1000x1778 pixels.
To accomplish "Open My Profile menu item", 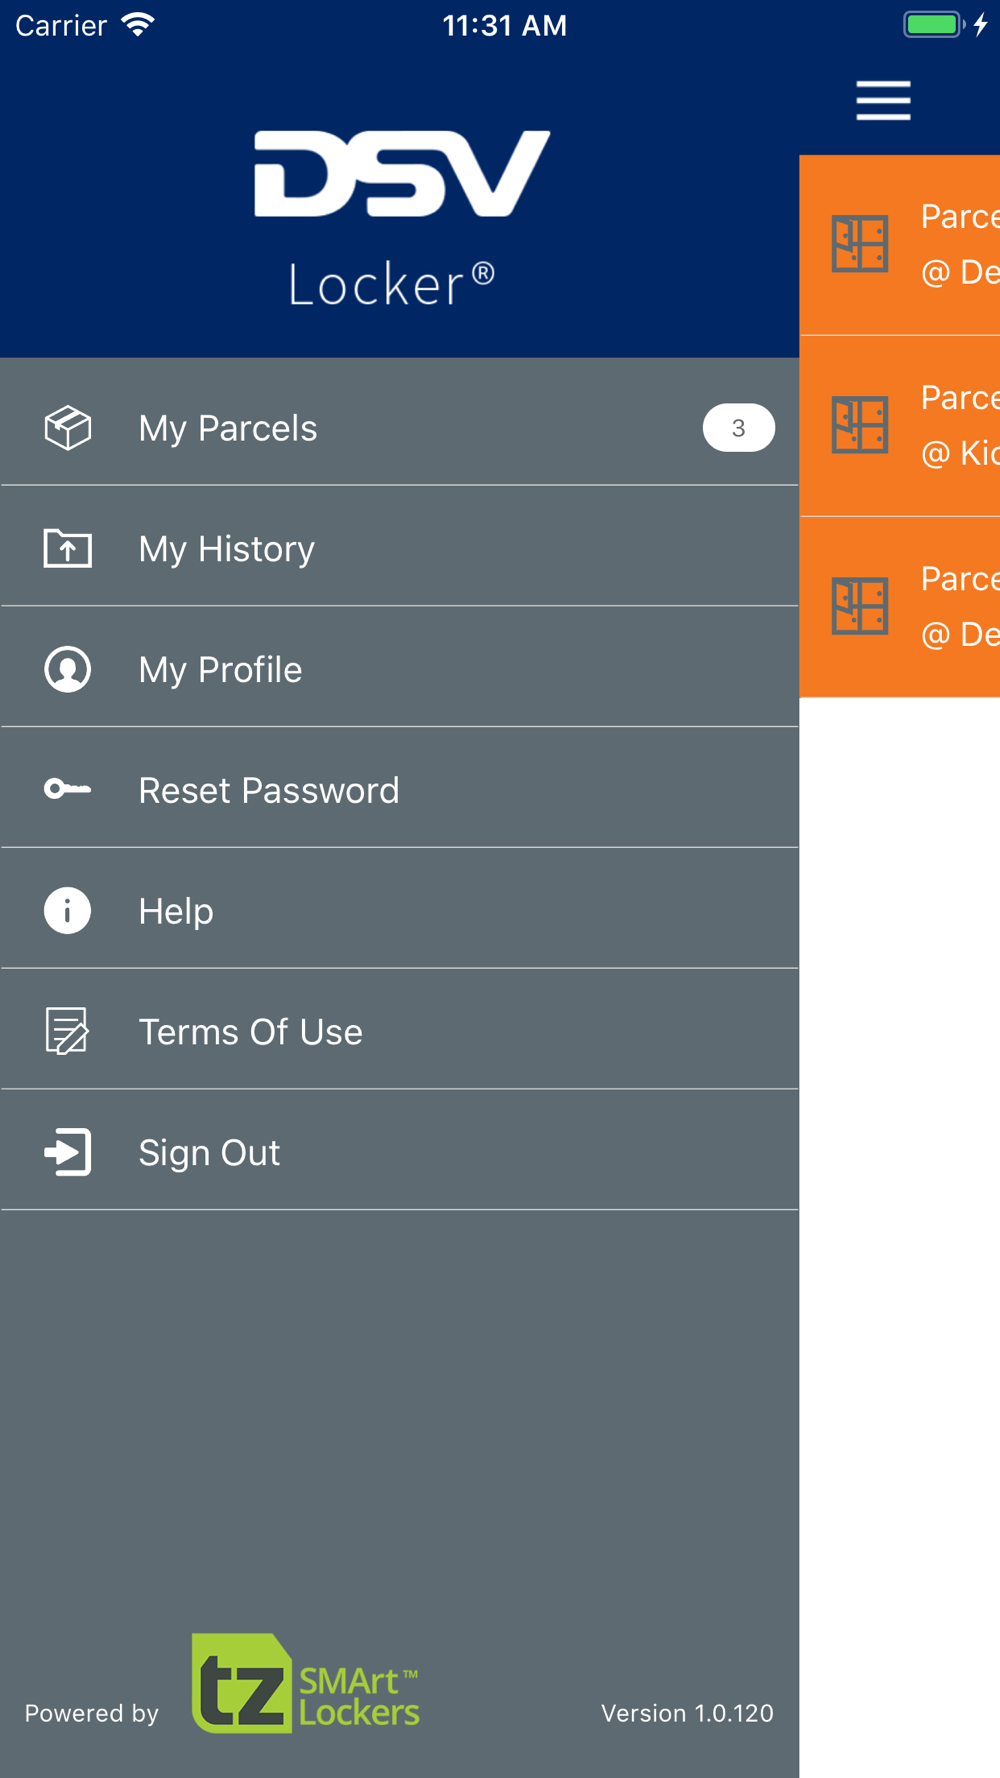I will [x=400, y=669].
